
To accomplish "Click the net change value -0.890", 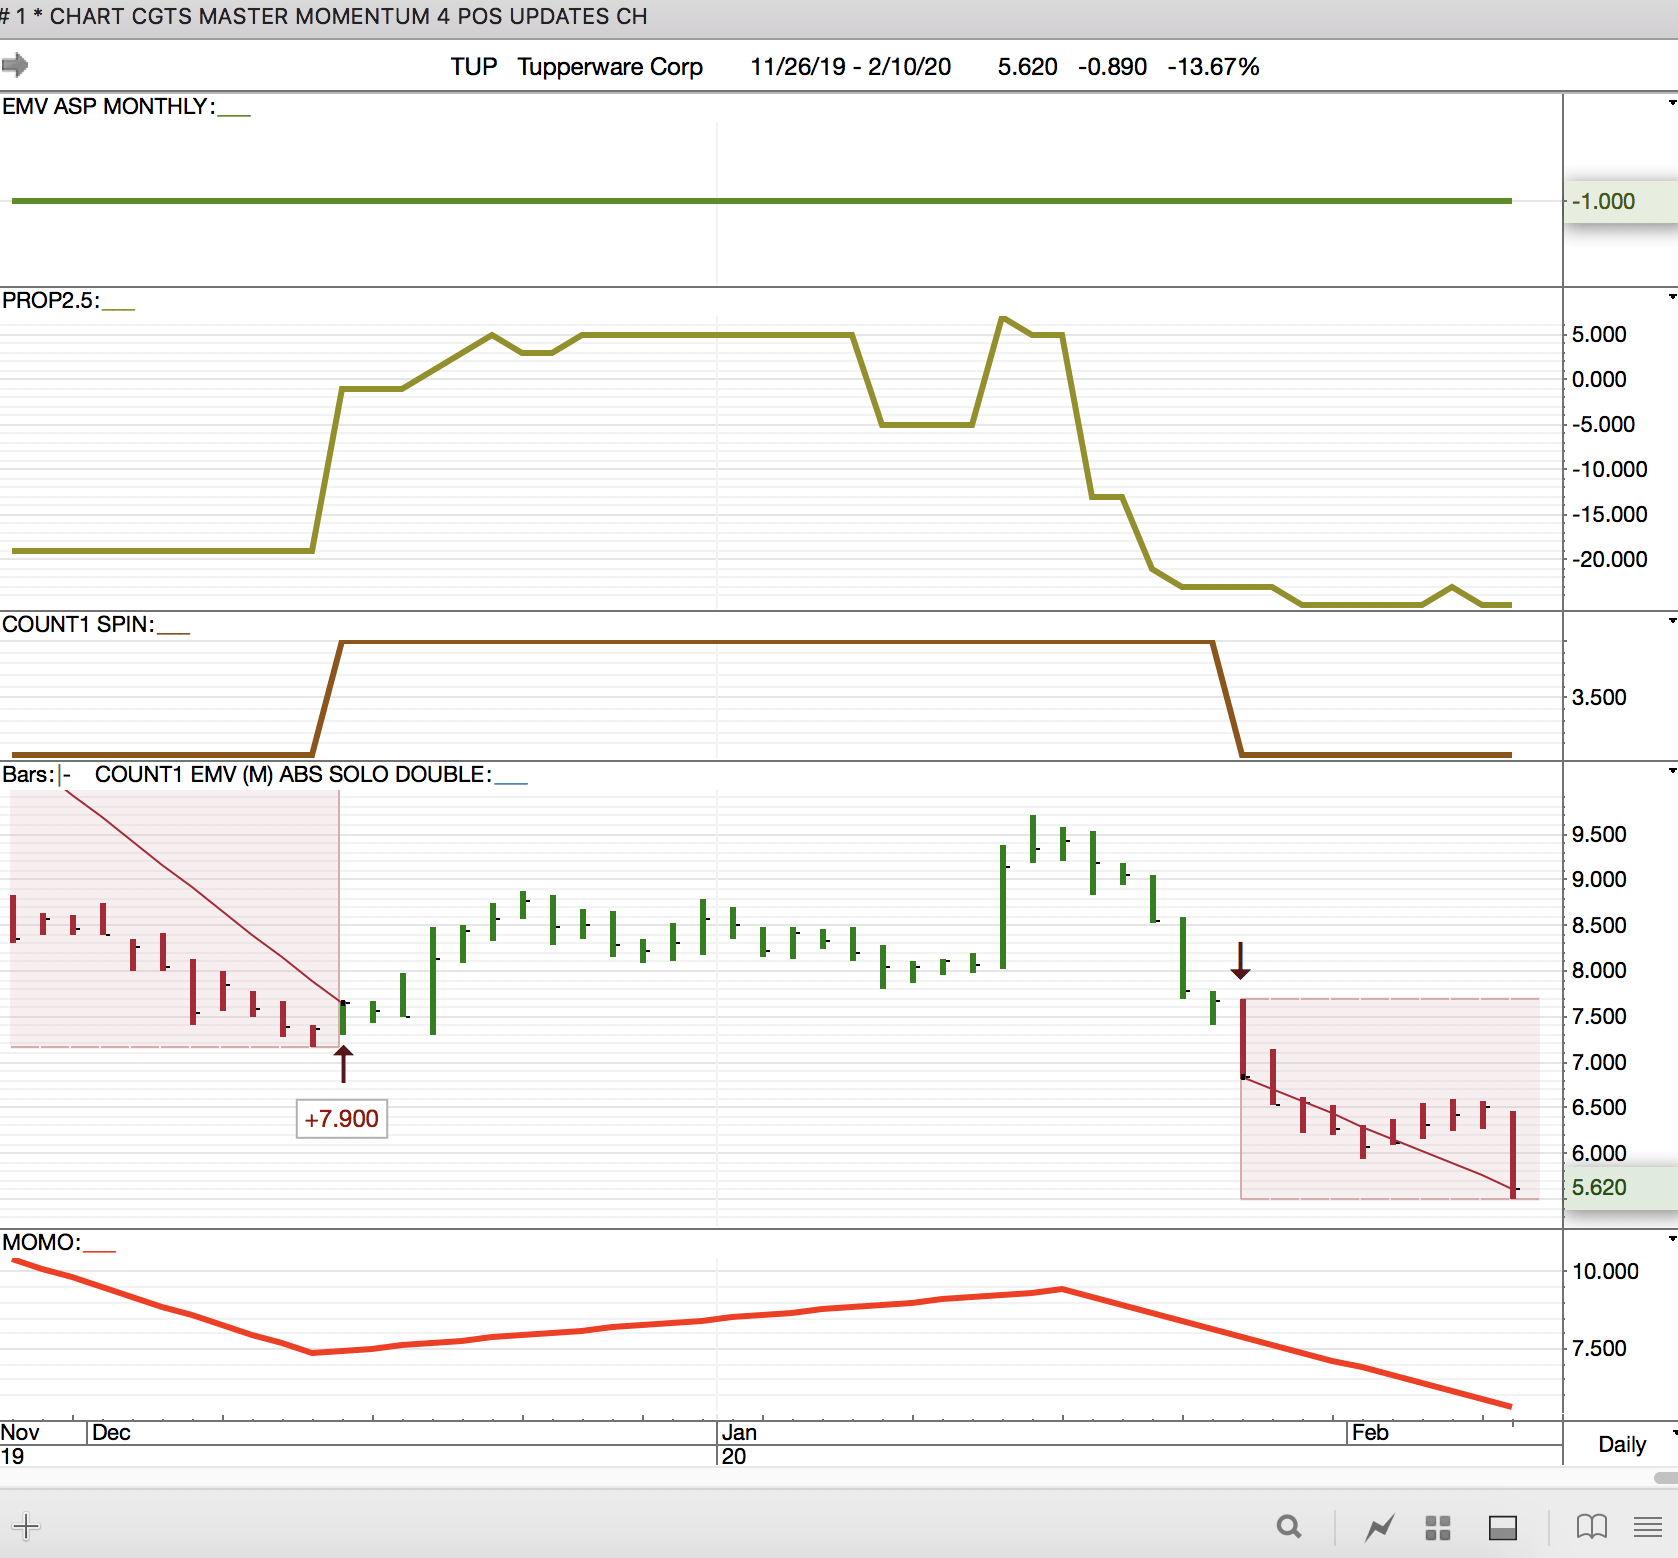I will point(1112,67).
